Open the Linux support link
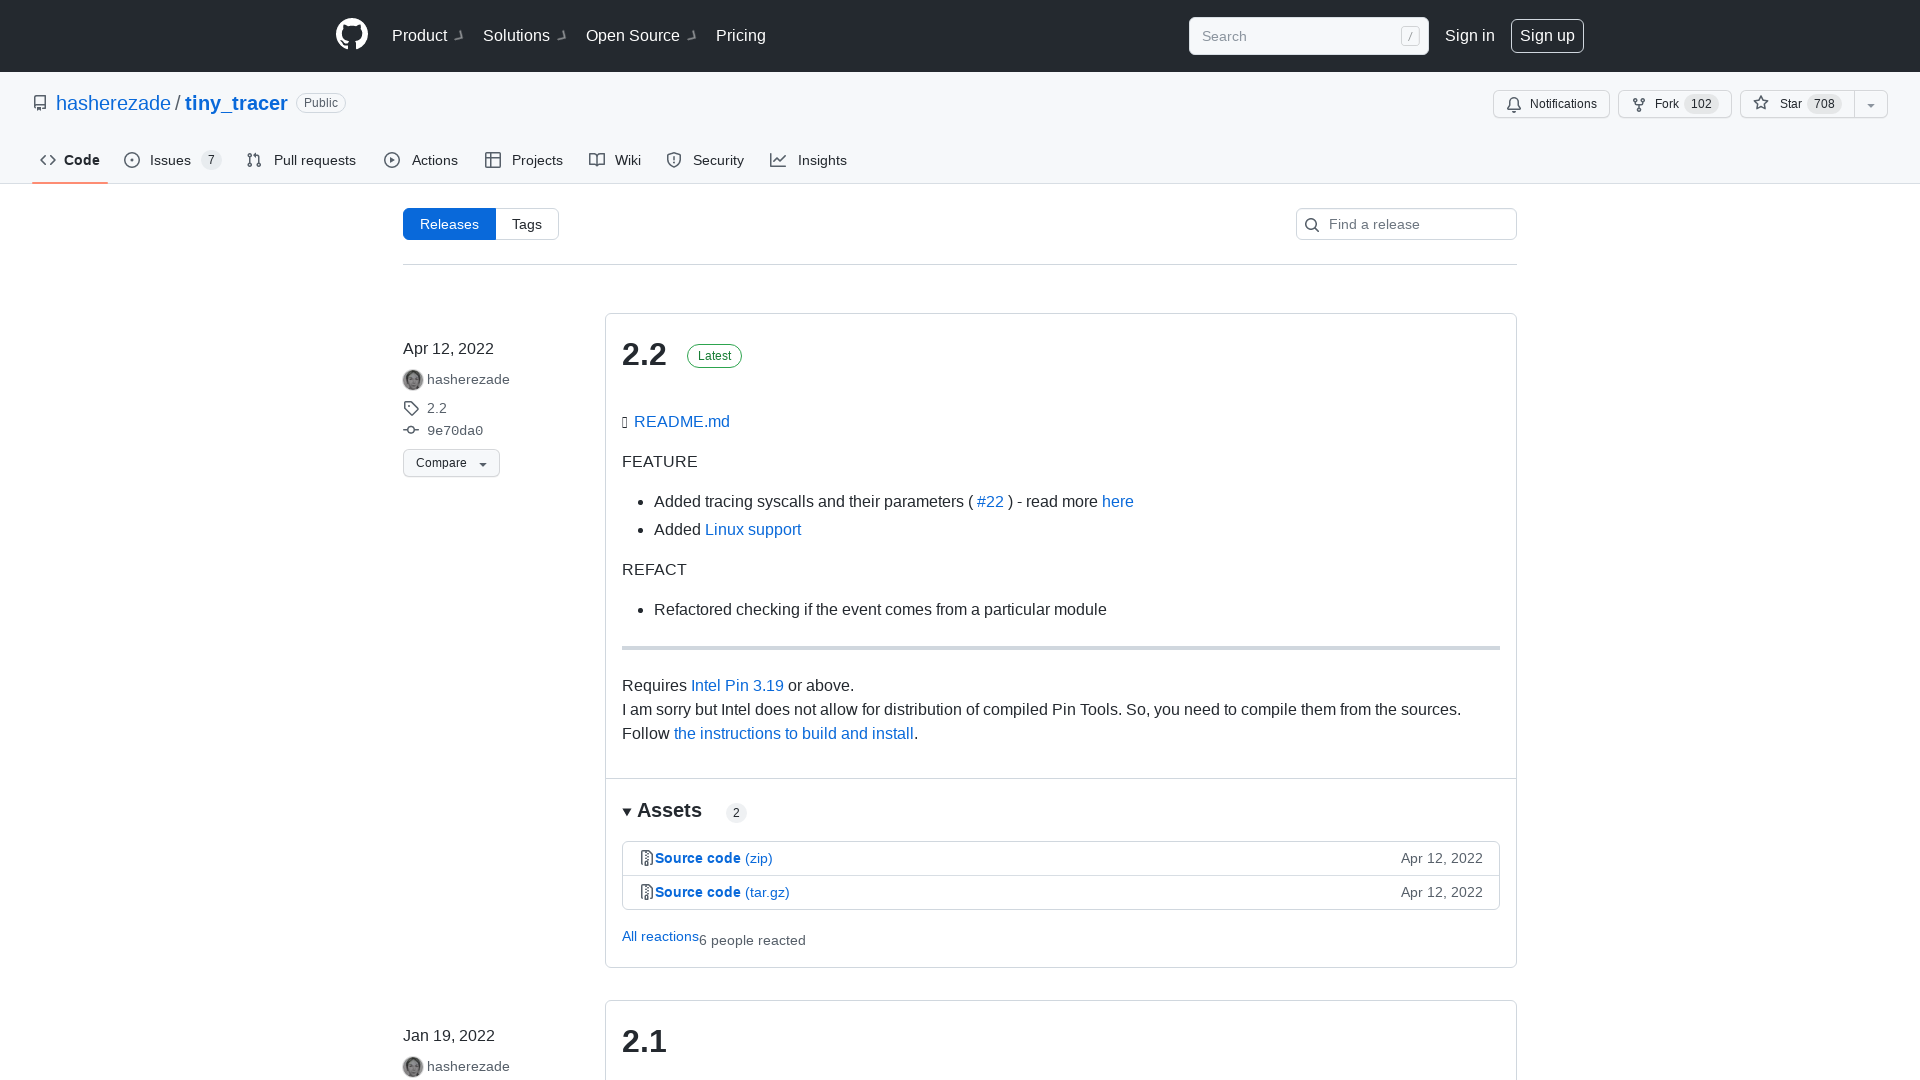This screenshot has height=1080, width=1920. click(753, 530)
